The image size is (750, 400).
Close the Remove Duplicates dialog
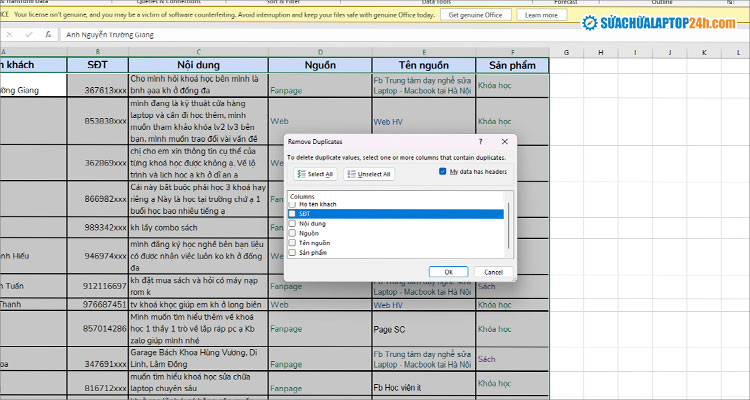(505, 142)
